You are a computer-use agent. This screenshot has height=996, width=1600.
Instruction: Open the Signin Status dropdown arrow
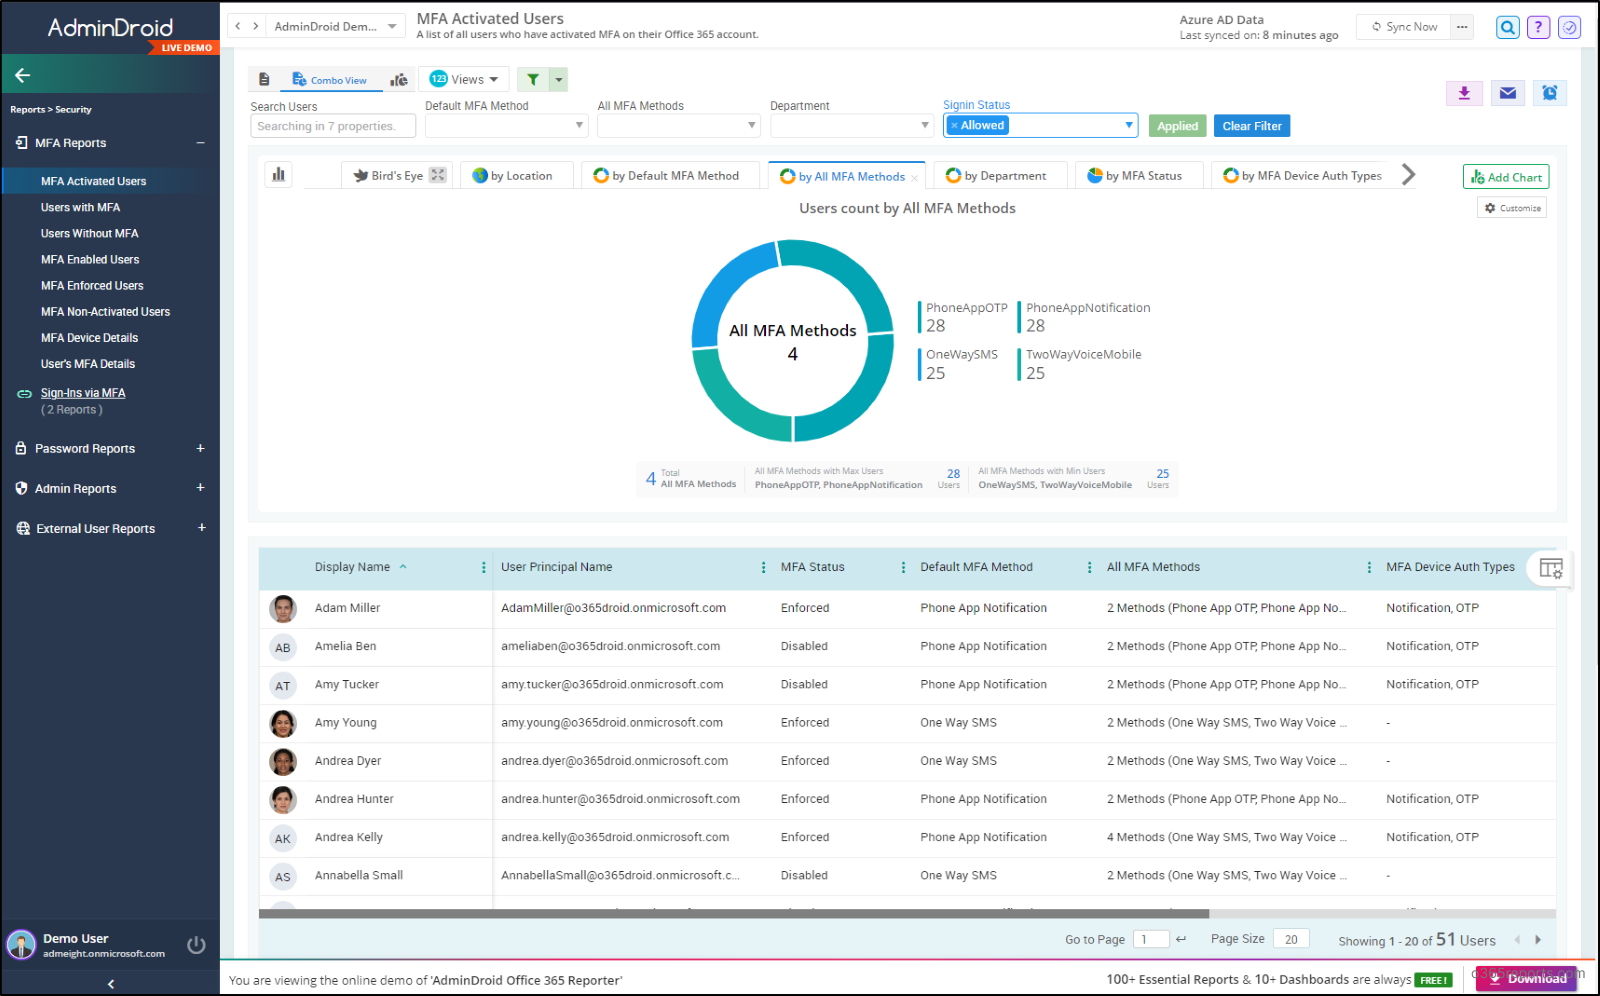pyautogui.click(x=1129, y=125)
